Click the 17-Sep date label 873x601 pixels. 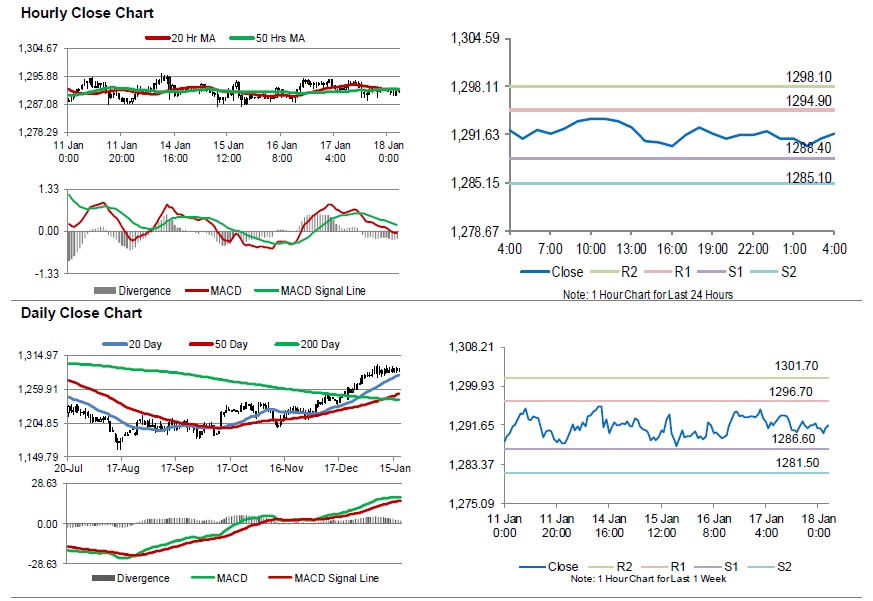point(177,468)
